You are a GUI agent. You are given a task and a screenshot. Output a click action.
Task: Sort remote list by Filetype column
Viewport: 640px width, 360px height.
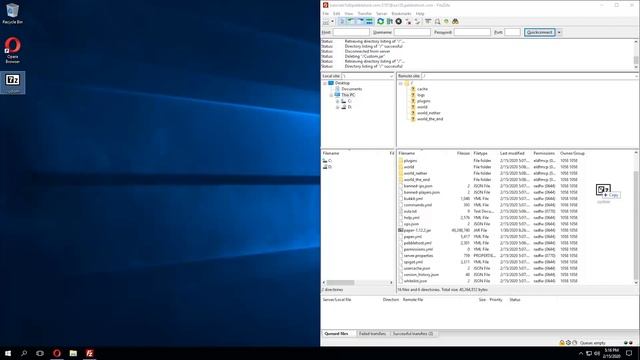click(481, 153)
